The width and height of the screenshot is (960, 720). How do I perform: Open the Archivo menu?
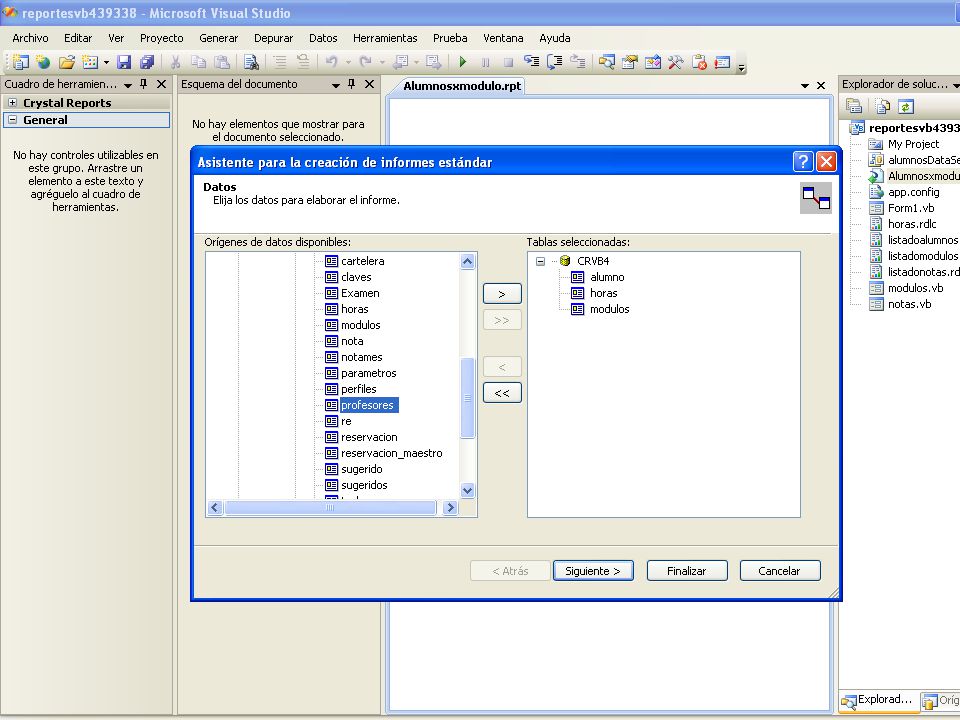[30, 38]
